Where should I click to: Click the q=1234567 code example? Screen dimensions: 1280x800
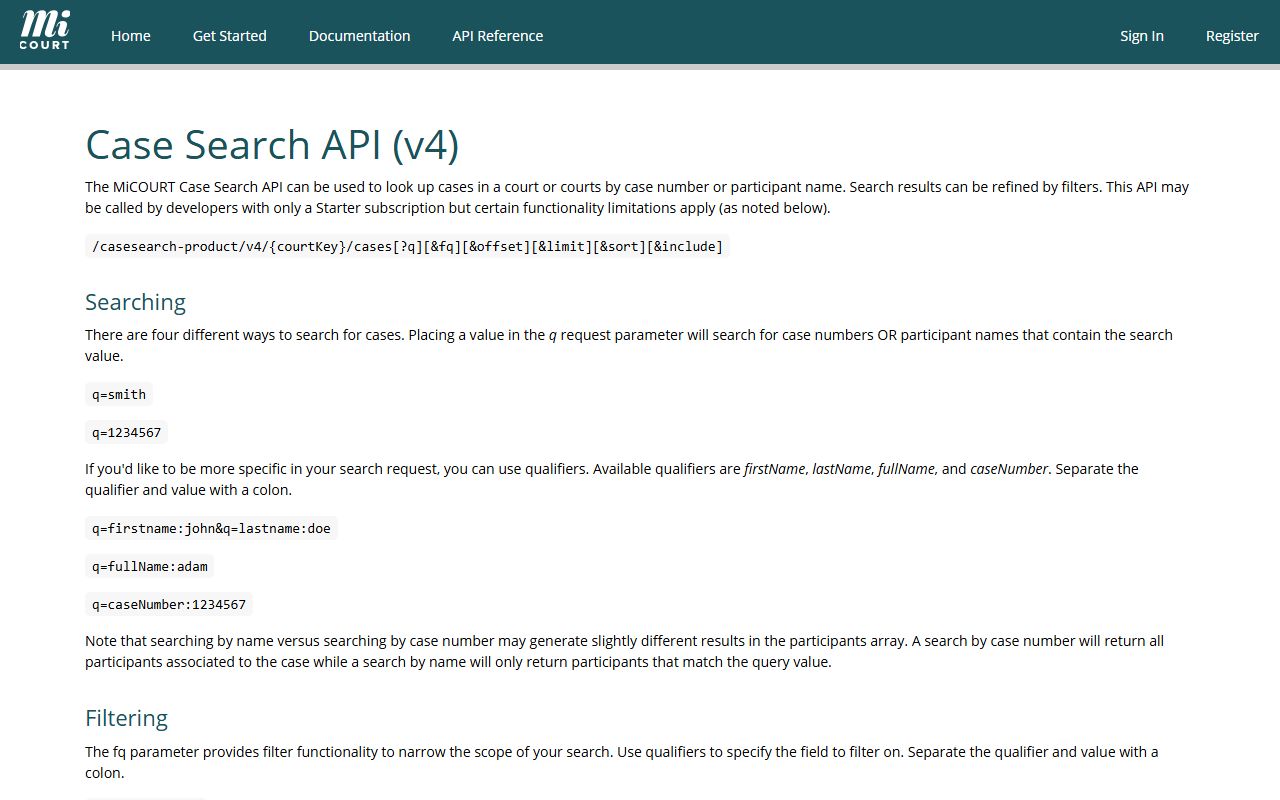pos(126,432)
